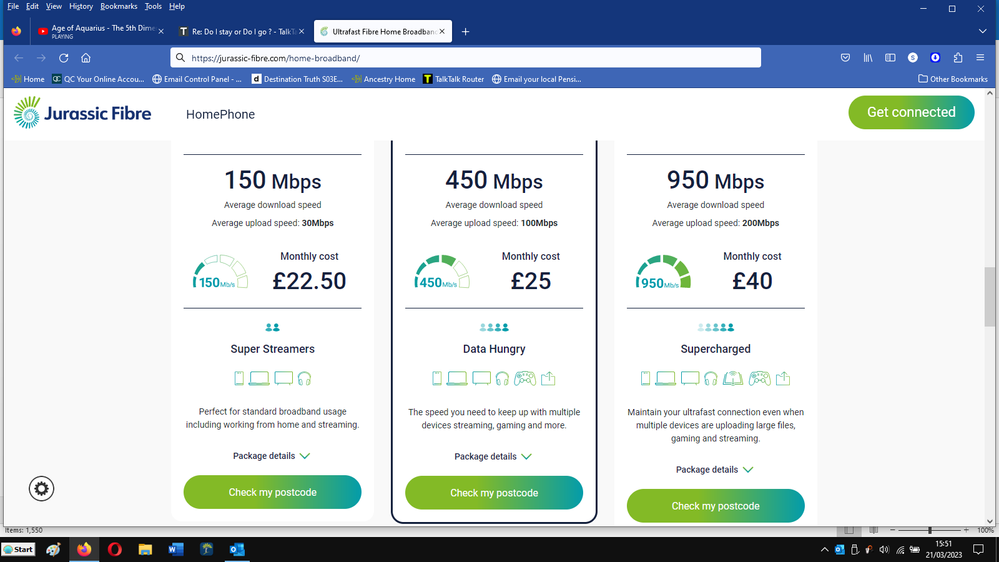Open the Windows notification center
Screen dimensions: 999x562
tap(979, 549)
